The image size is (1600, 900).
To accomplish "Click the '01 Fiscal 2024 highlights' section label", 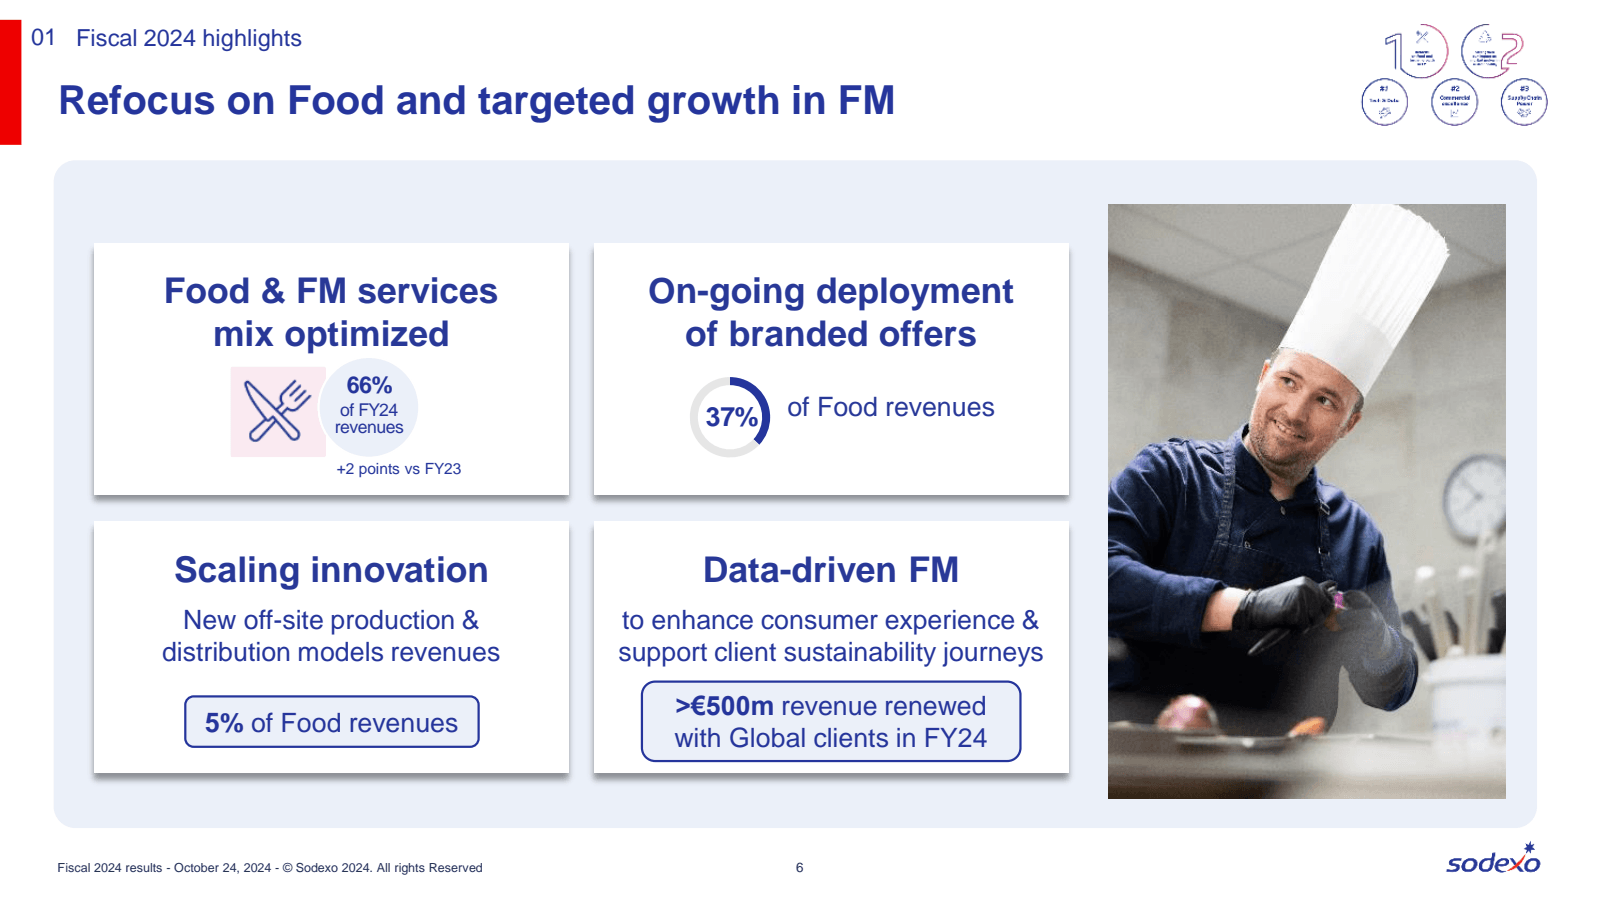I will tap(166, 38).
